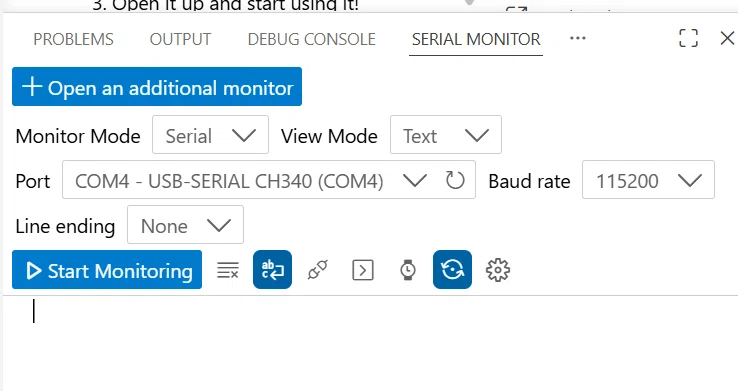Screen dimensions: 738x391
Task: Toggle the timestamp watch icon
Action: [x=408, y=270]
